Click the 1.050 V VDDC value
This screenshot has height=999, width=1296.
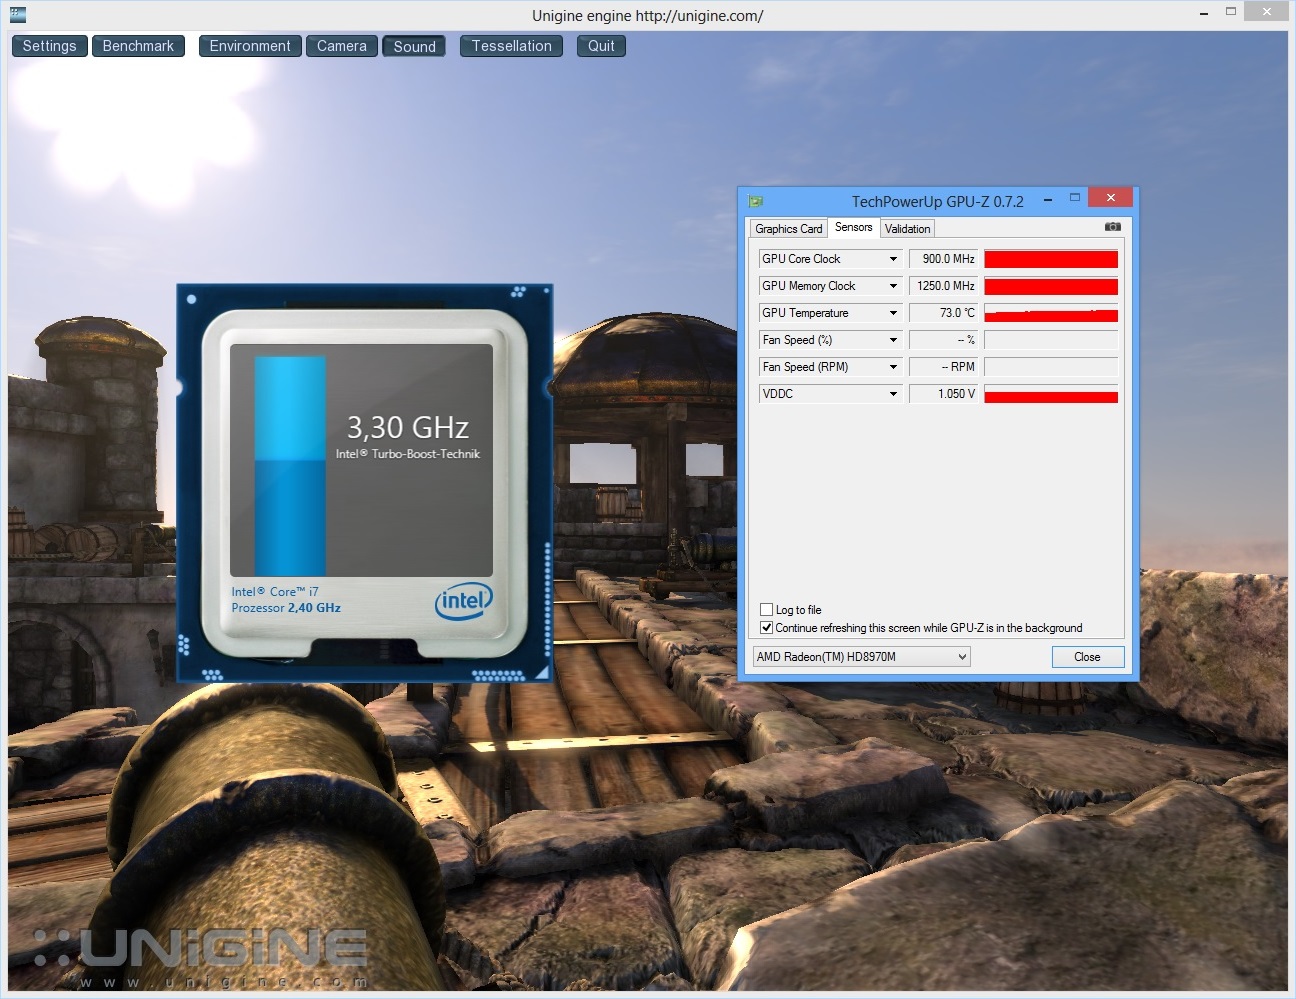943,394
